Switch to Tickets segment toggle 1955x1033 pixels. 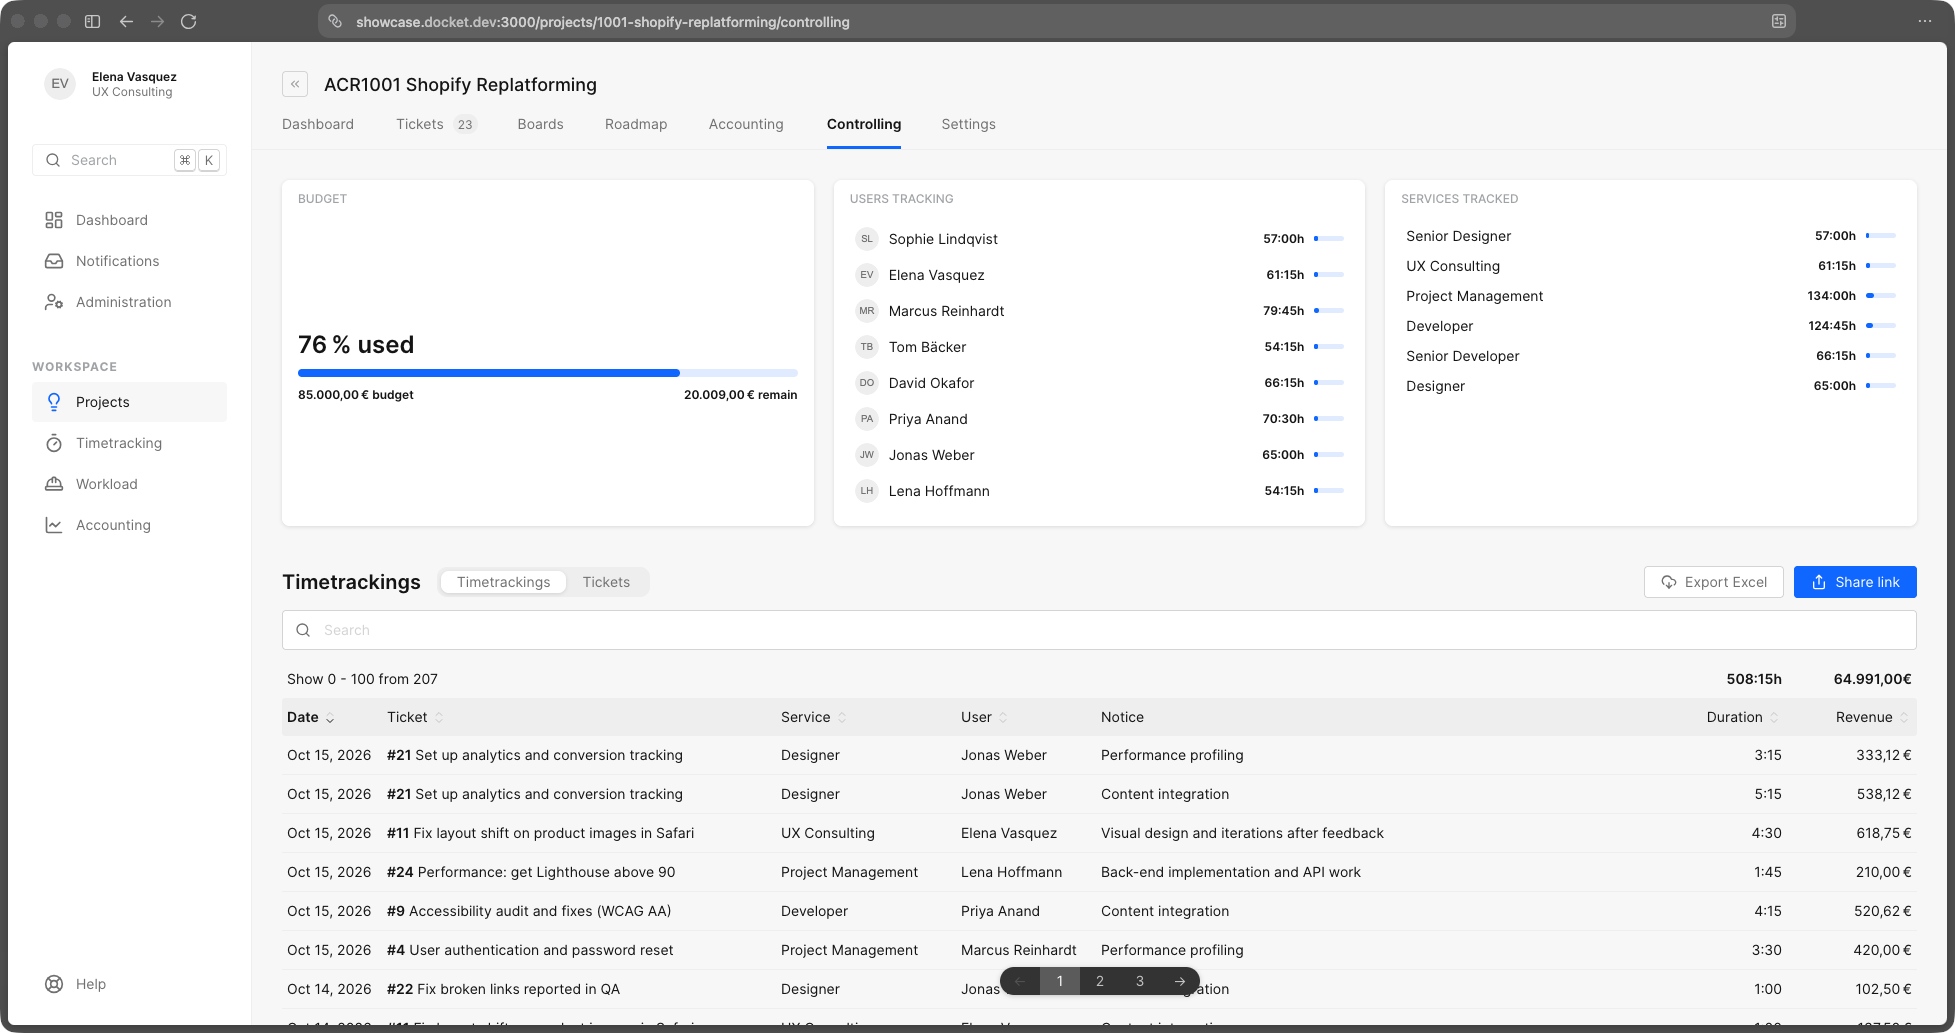pos(606,582)
